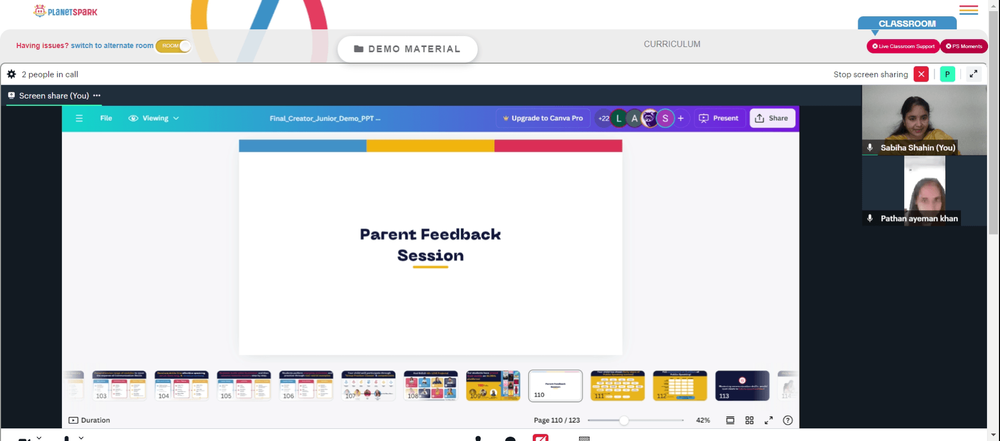Select page thumbnail 104
This screenshot has height=441, width=1000.
(182, 385)
